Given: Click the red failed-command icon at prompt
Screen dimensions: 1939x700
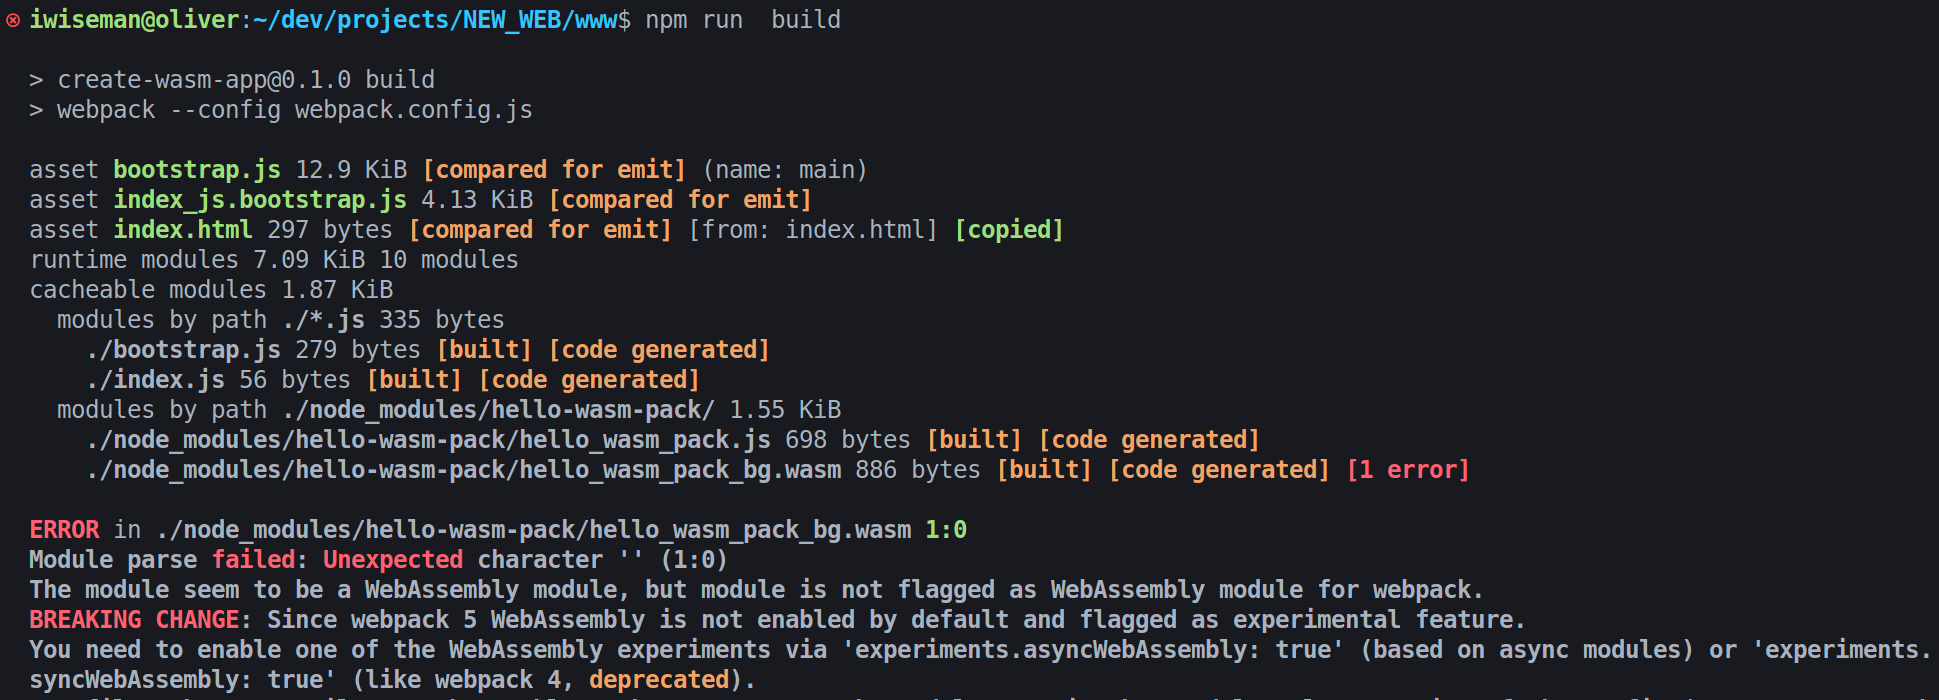Looking at the screenshot, I should pos(13,20).
